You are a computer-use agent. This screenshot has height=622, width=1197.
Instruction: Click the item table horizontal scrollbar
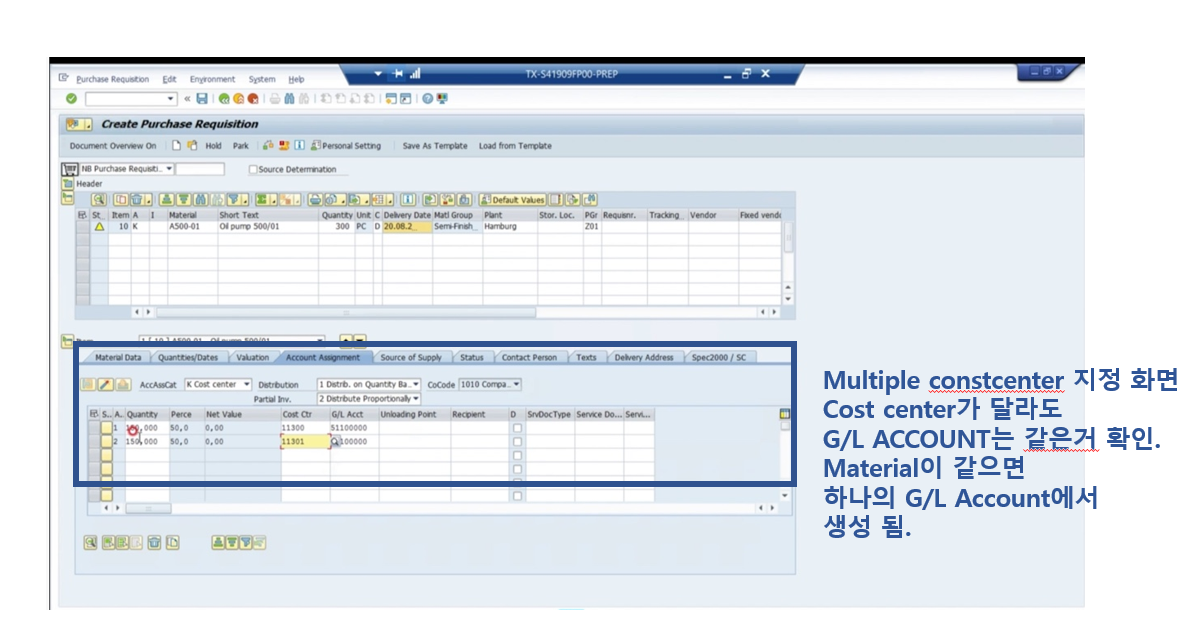pos(346,312)
